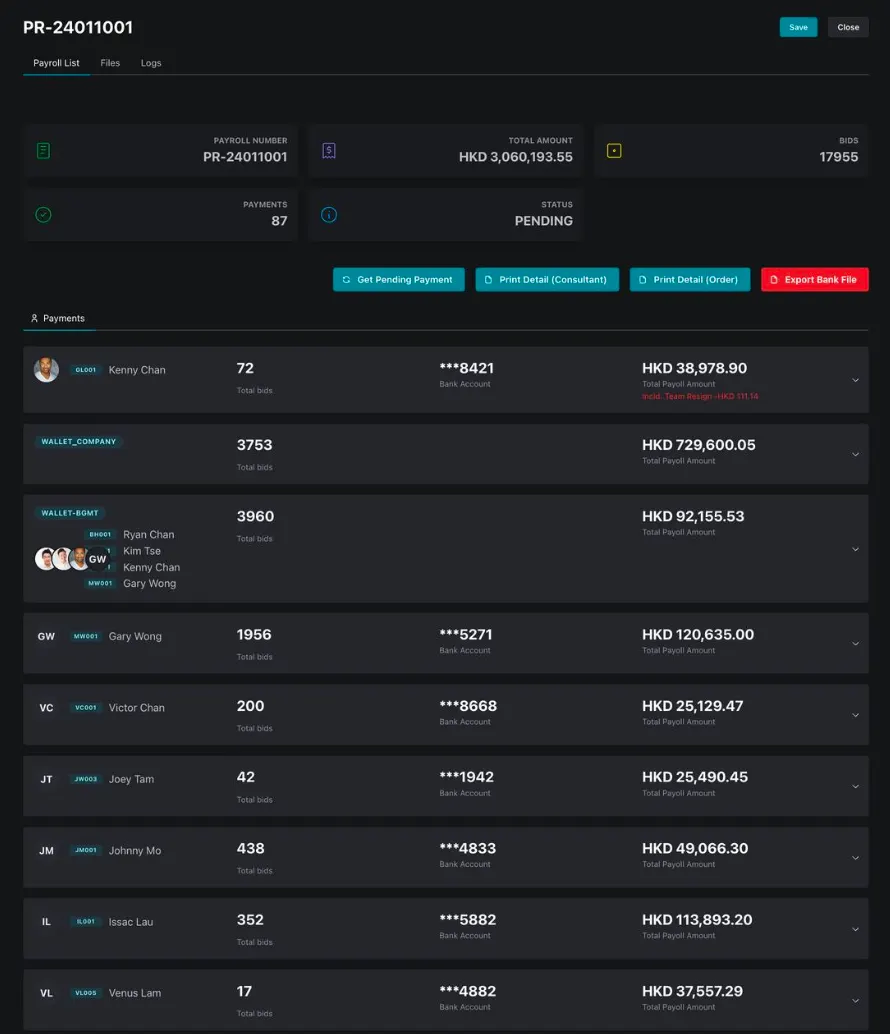Open the Files tab
This screenshot has width=890, height=1034.
[x=110, y=63]
